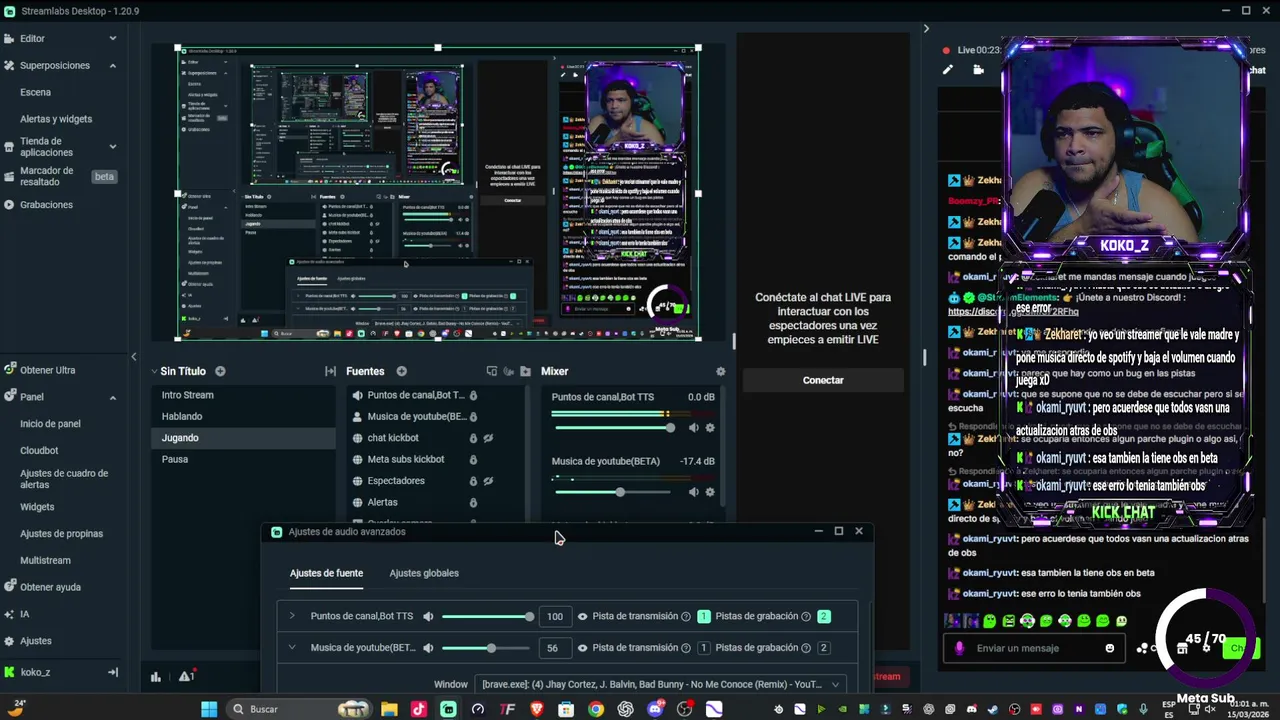Toggle monitoring eye for Musica de youtube row
Image resolution: width=1280 pixels, height=720 pixels.
tap(582, 648)
